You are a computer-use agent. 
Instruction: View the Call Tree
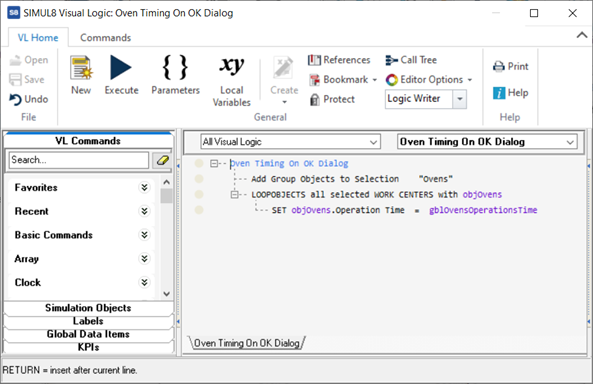point(411,60)
